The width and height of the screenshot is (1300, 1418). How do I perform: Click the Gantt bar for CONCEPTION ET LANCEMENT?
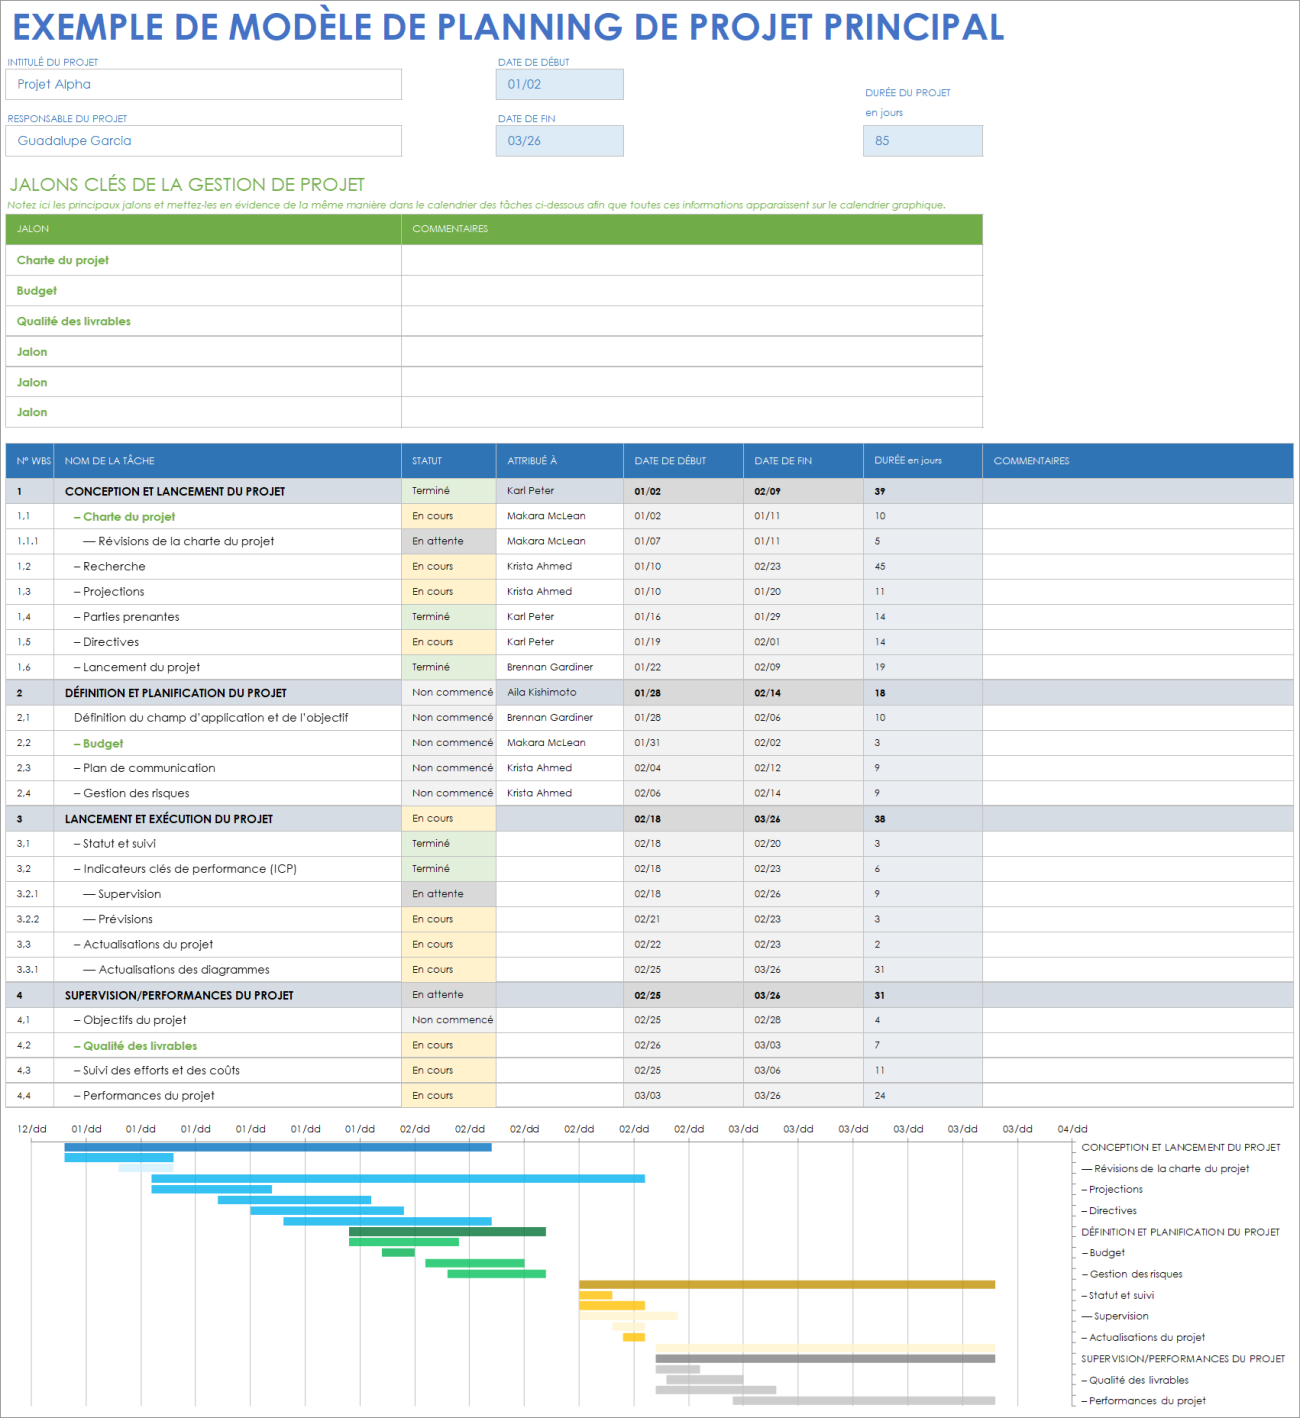pos(280,1148)
